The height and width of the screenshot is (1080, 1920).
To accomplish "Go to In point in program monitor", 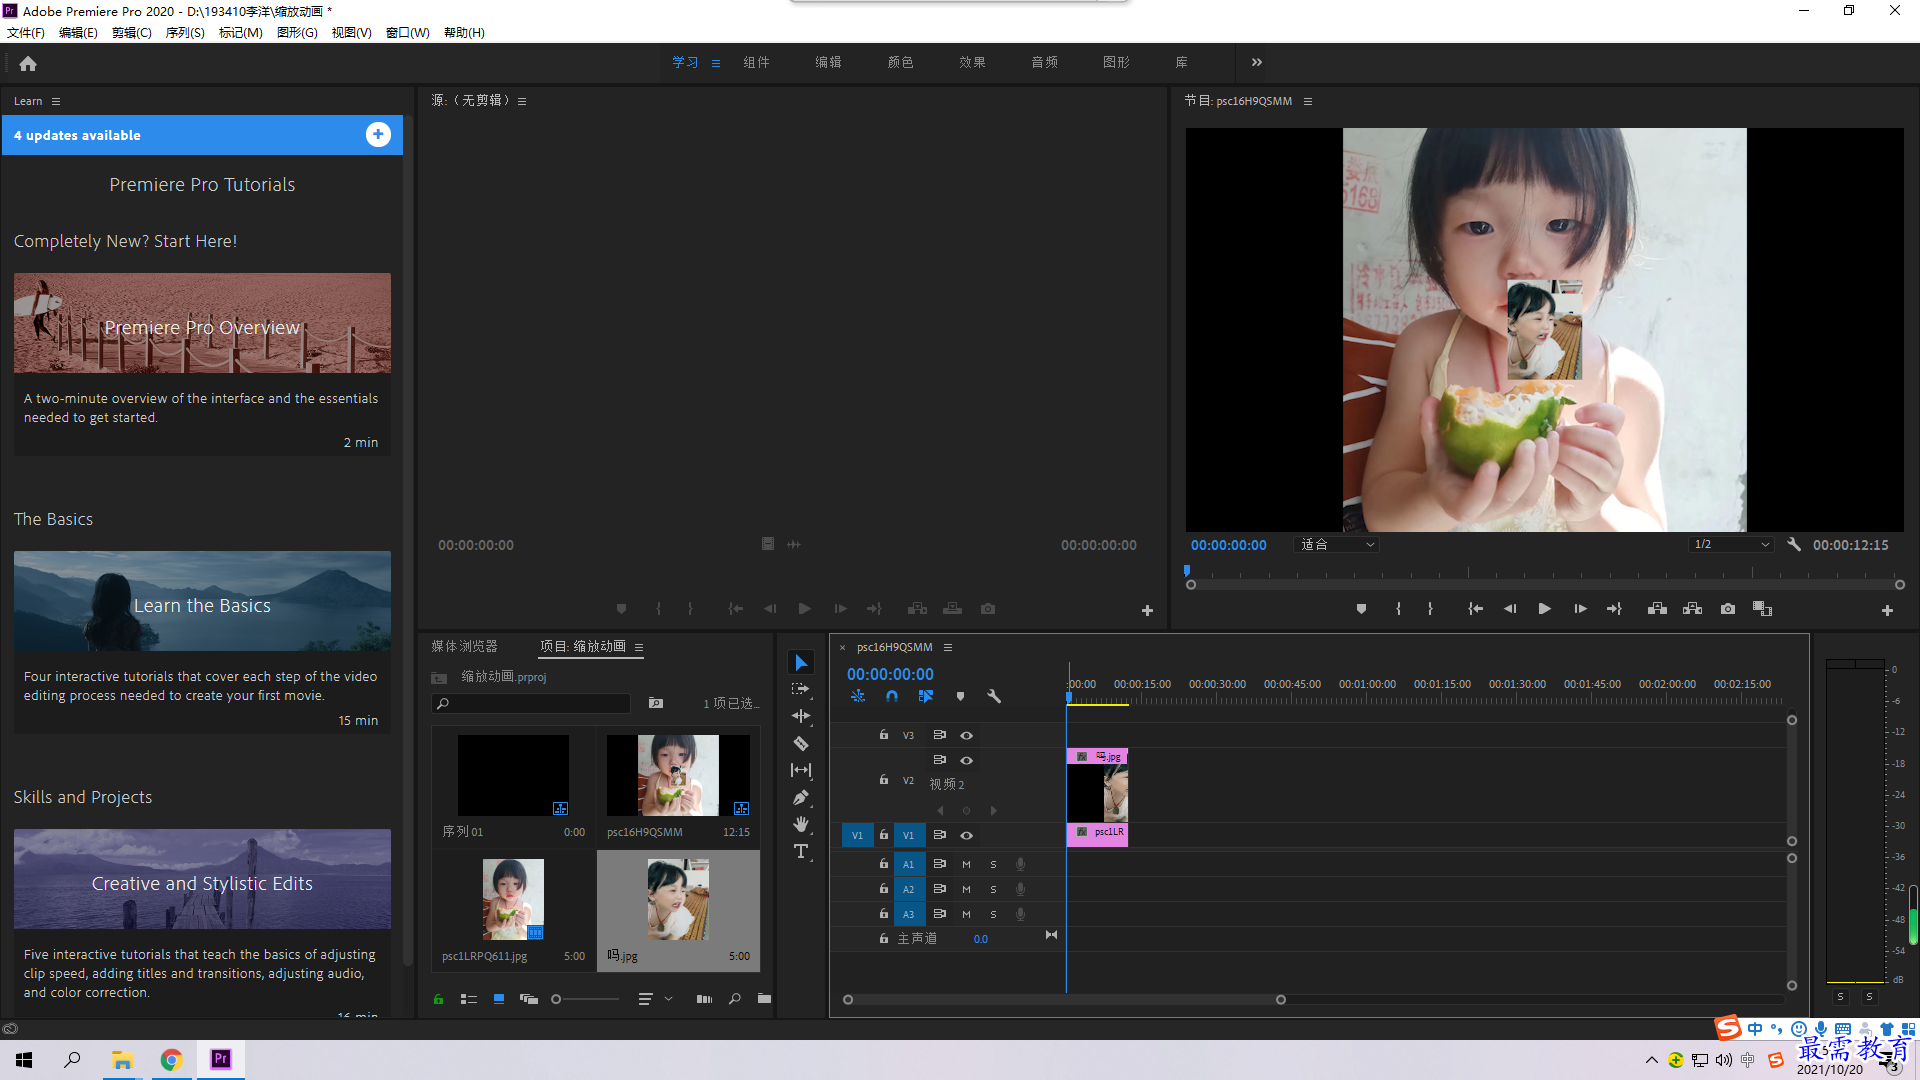I will tap(1475, 609).
